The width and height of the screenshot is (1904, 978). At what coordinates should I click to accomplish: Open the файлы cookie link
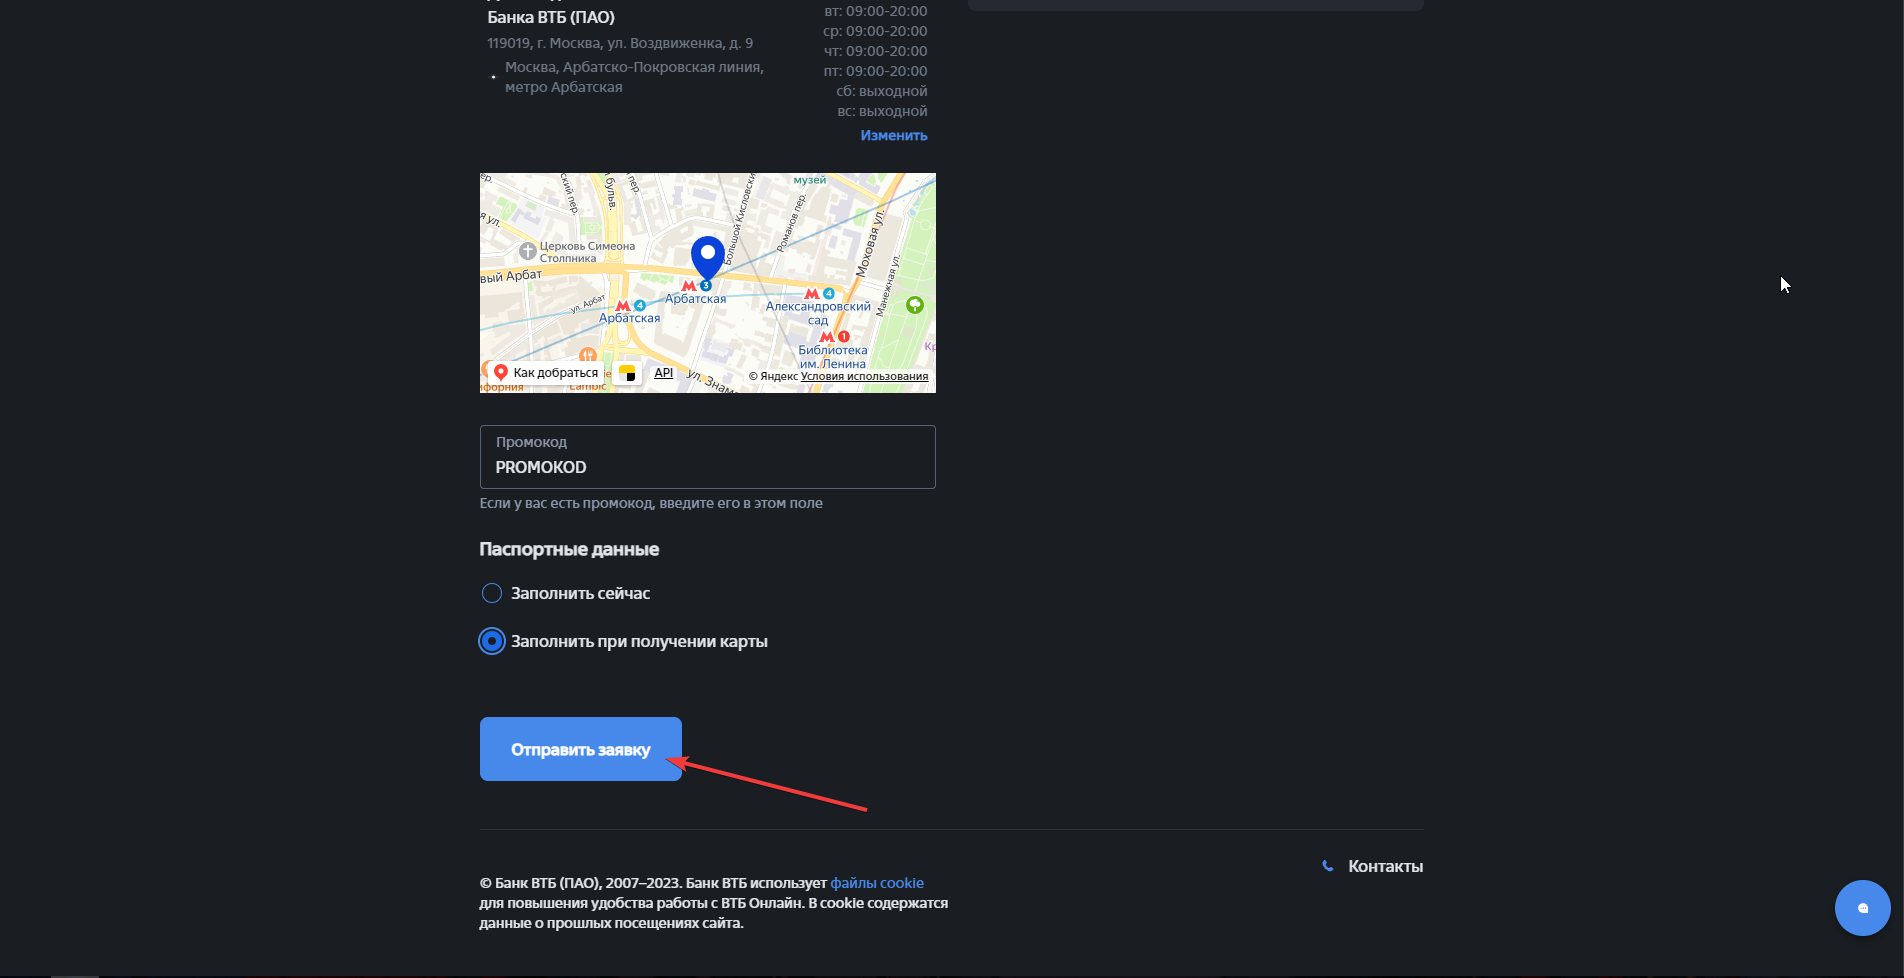pyautogui.click(x=877, y=883)
